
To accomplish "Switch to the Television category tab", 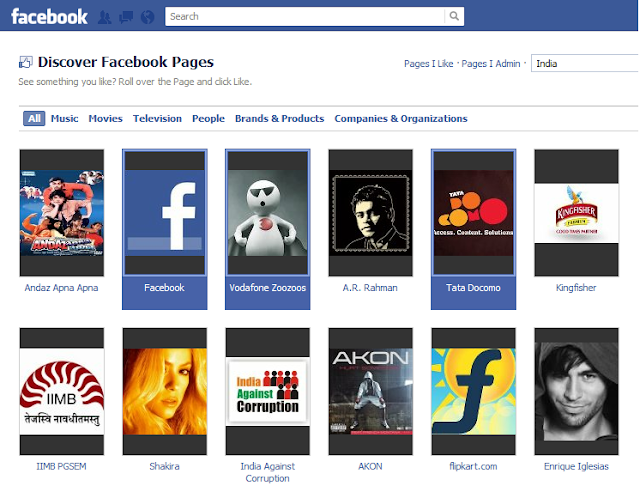I will tap(157, 118).
